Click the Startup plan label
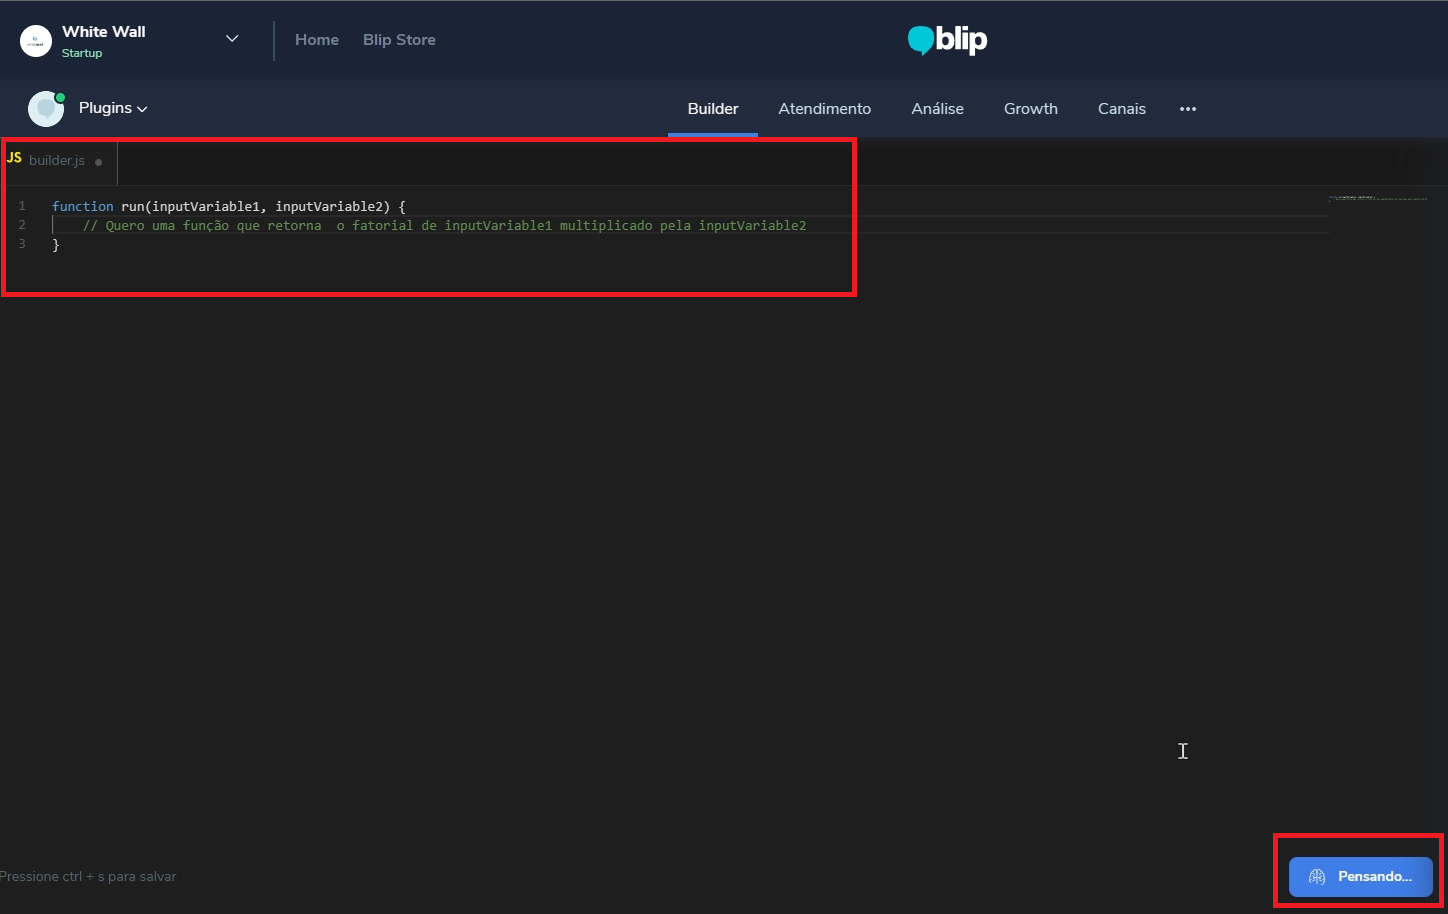Image resolution: width=1448 pixels, height=914 pixels. click(82, 53)
